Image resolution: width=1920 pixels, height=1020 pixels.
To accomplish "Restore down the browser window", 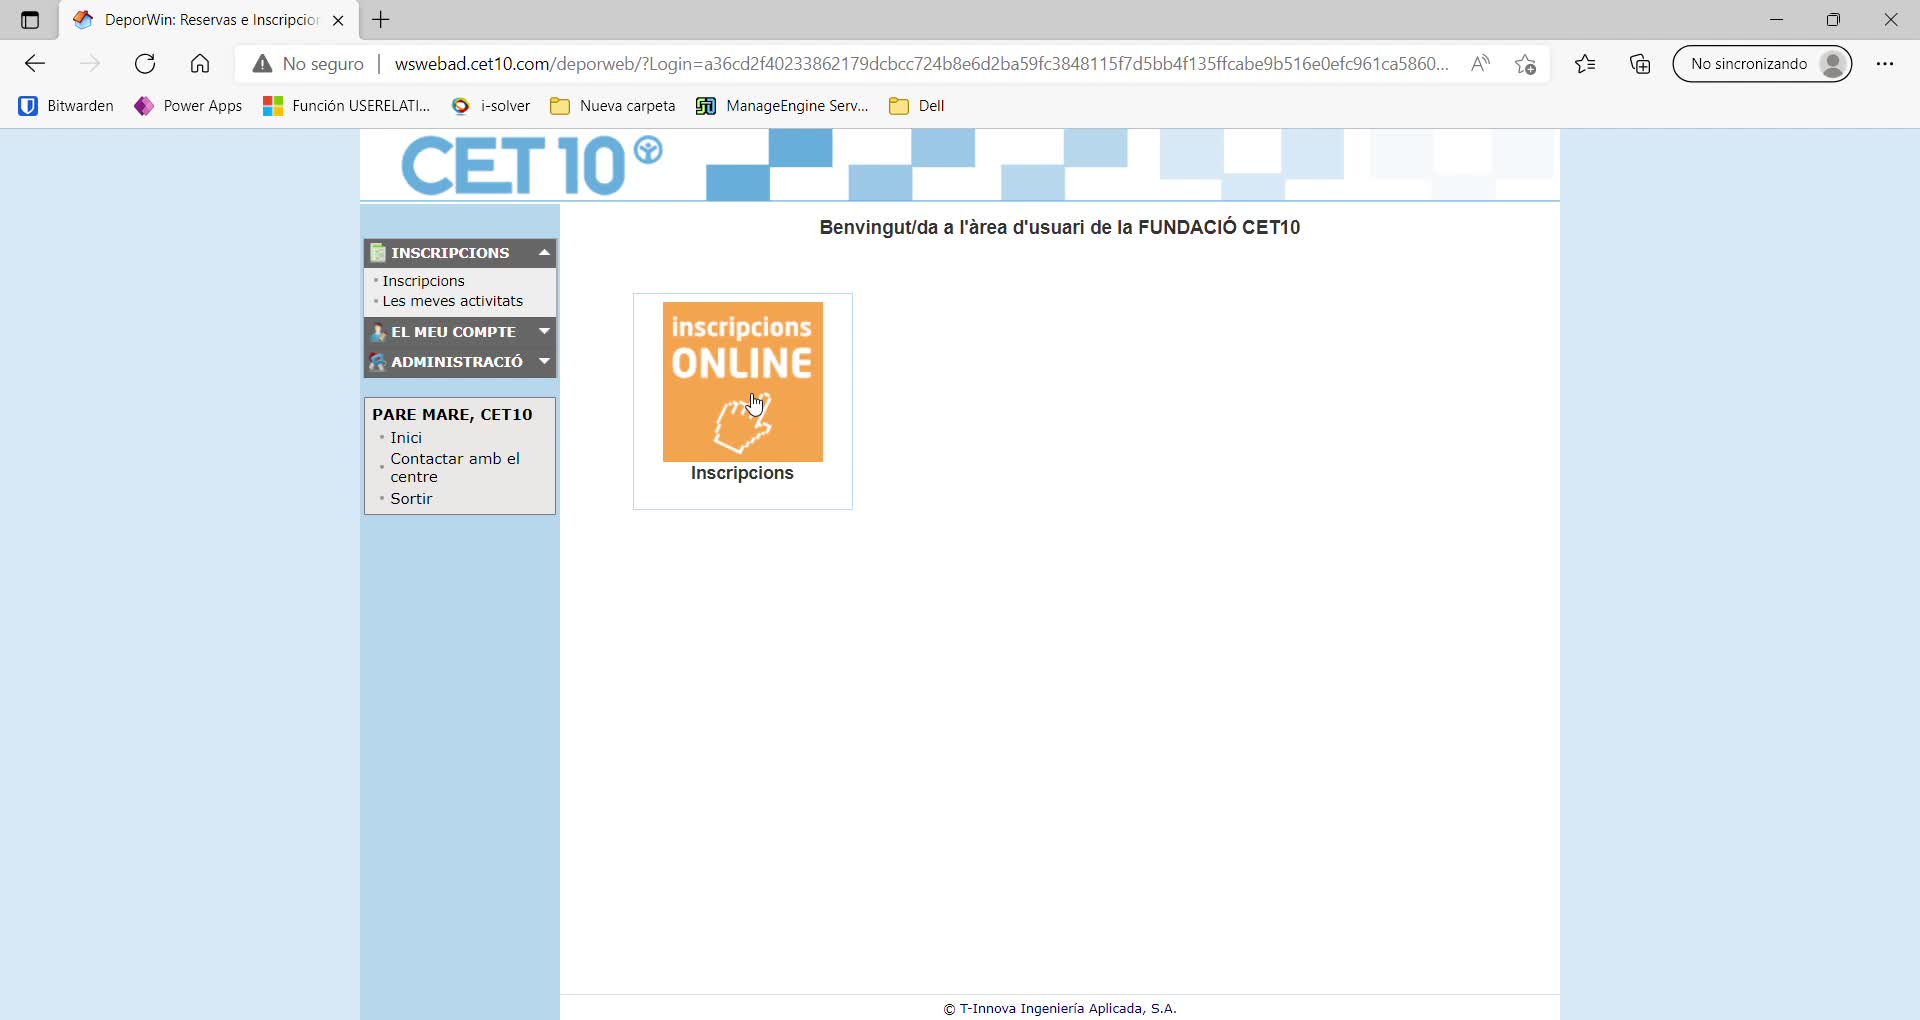I will tap(1834, 20).
